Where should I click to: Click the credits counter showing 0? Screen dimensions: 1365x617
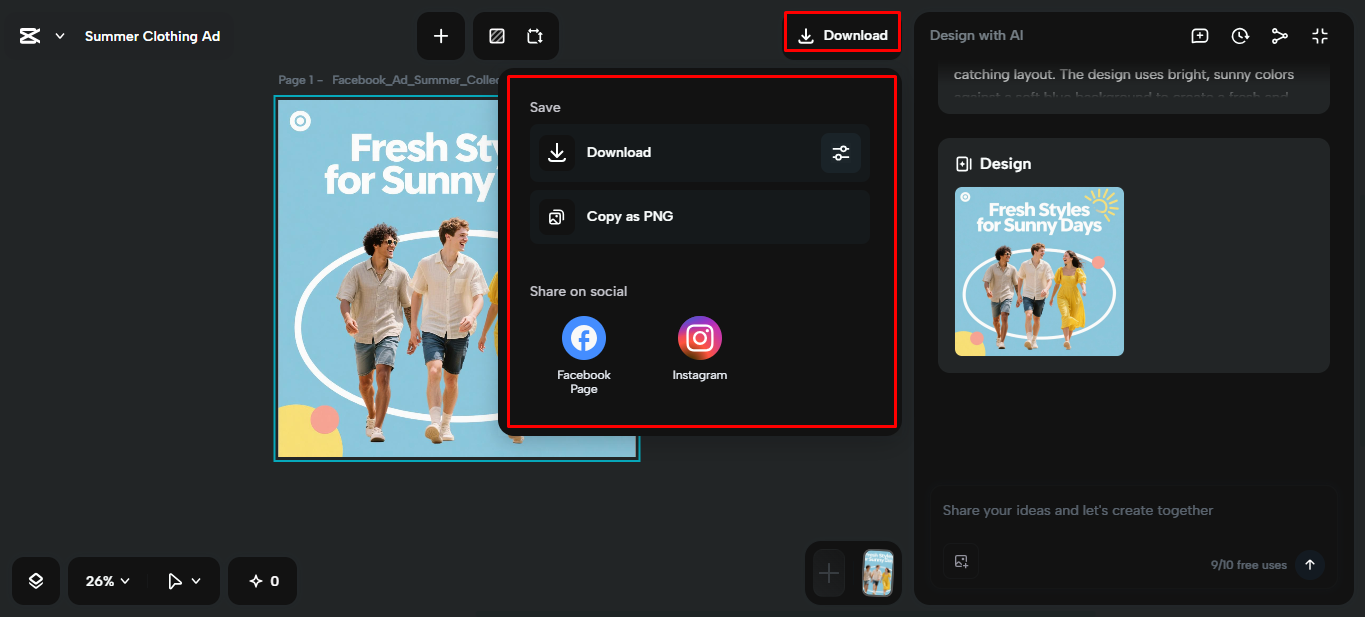(262, 581)
